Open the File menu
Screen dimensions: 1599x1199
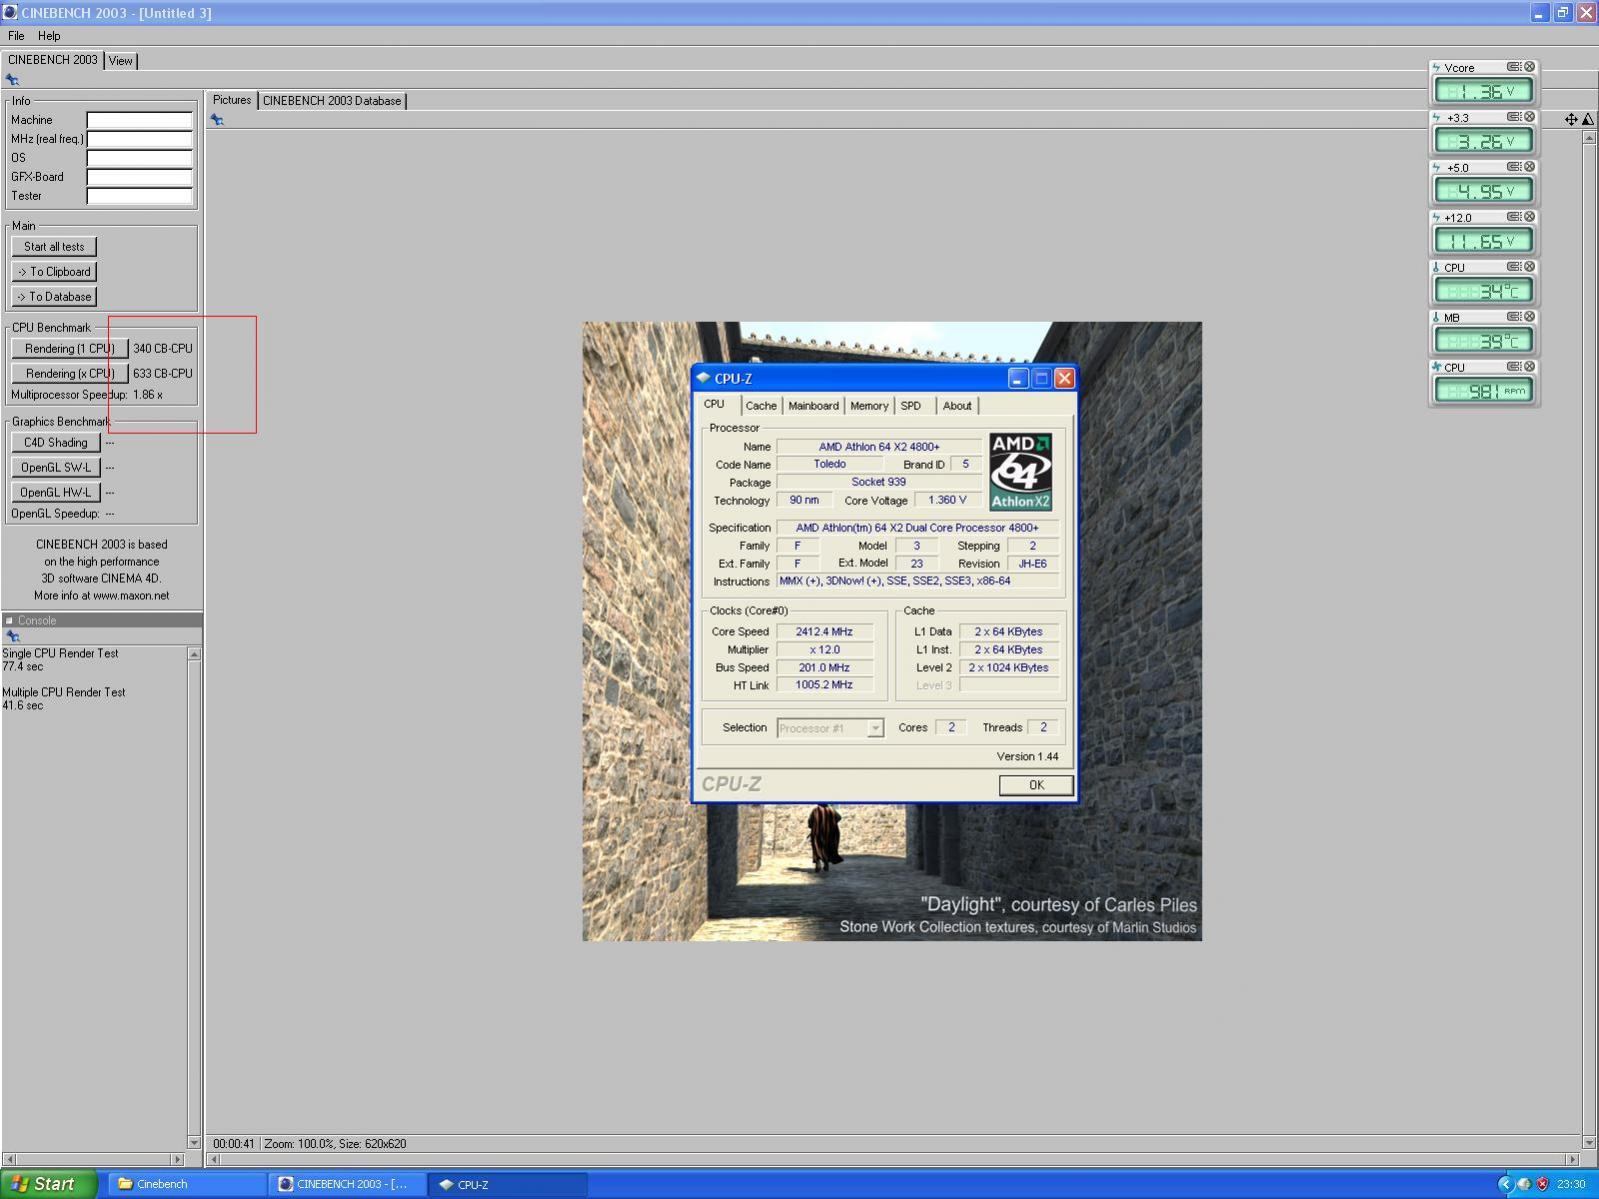(16, 36)
